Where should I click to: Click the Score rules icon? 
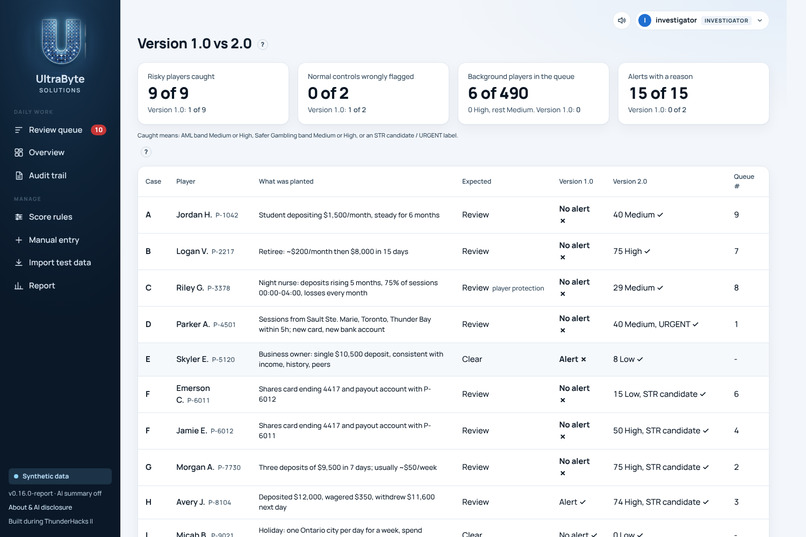19,217
